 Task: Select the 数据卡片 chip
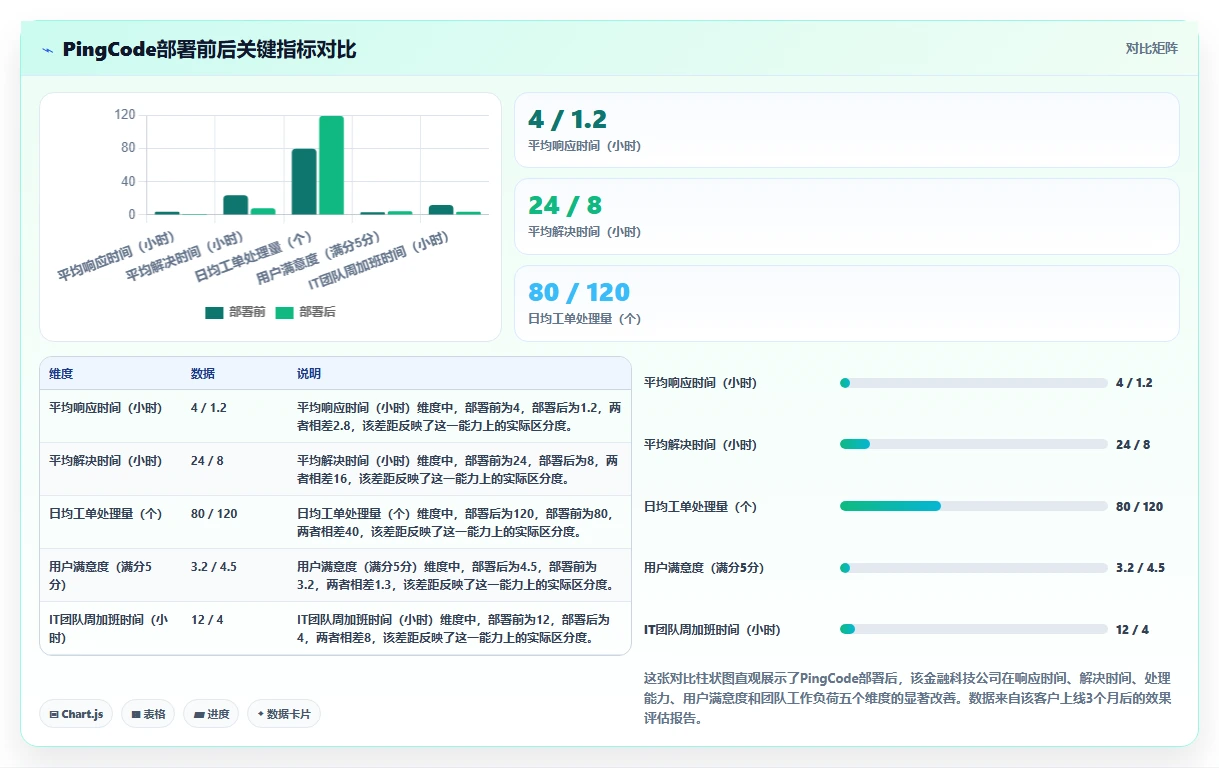point(284,714)
